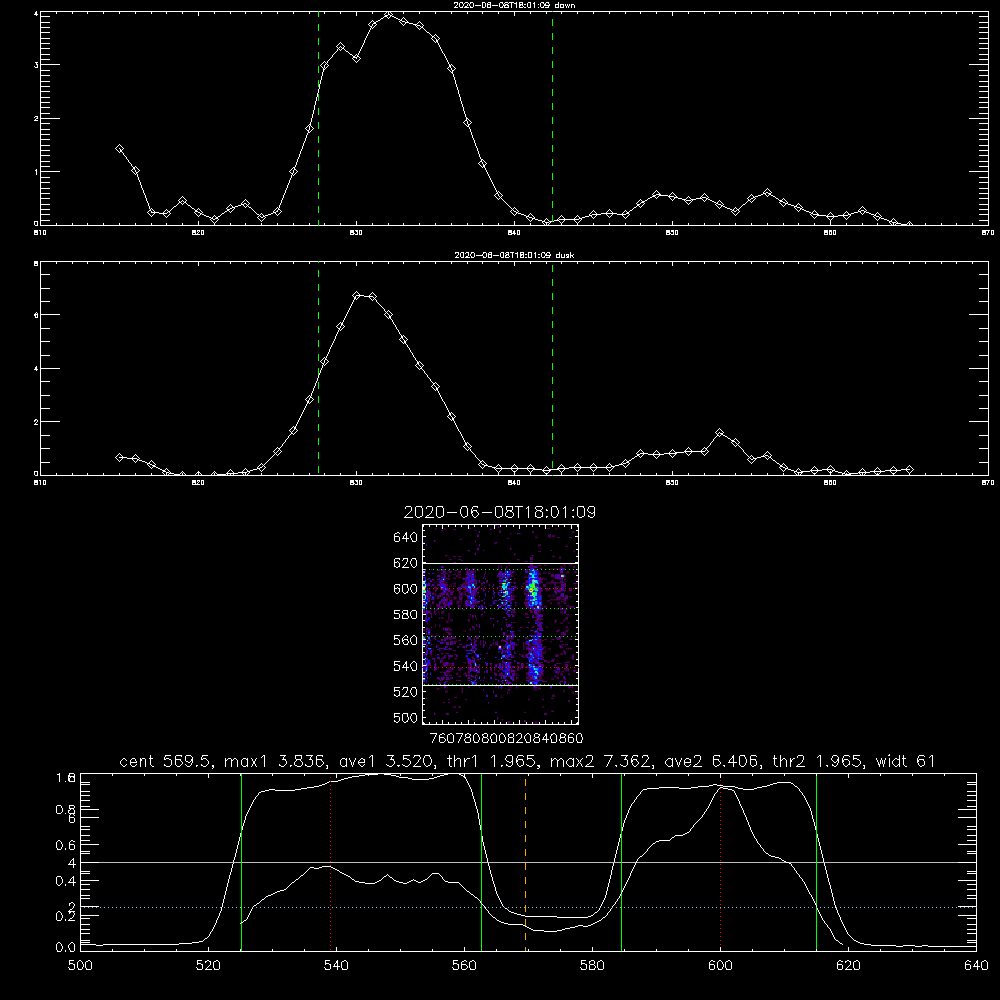
Task: Click red dotted line at 600 in bottom plot
Action: [720, 861]
